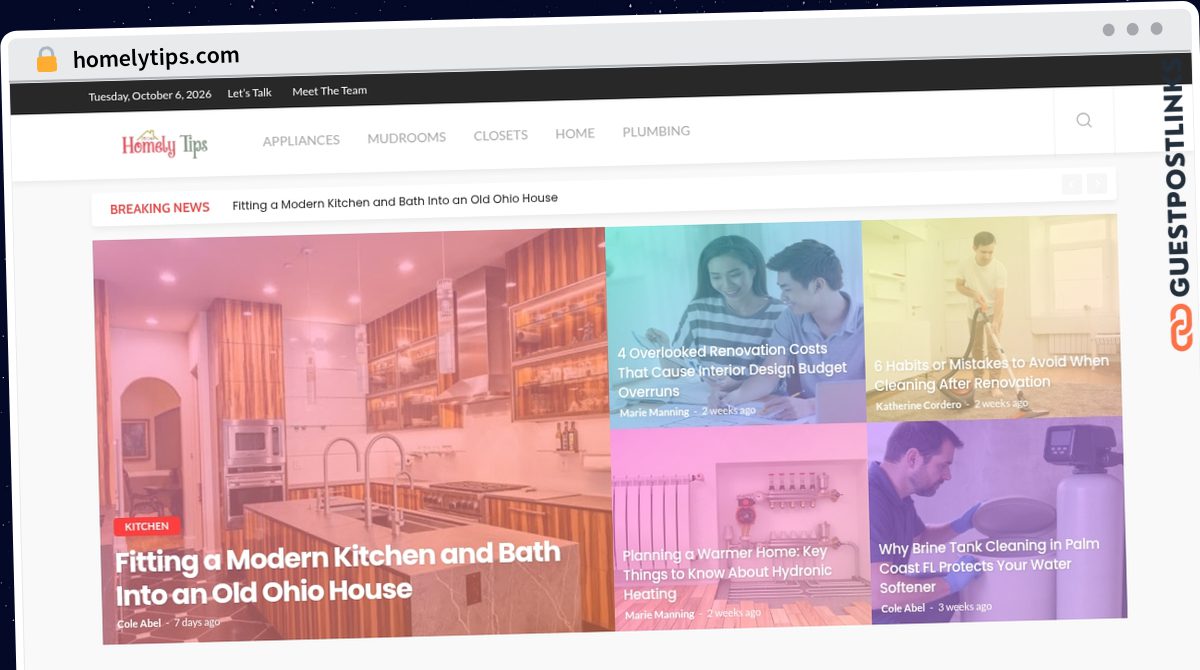Click the Homely Tips logo
Viewport: 1200px width, 670px height.
165,145
